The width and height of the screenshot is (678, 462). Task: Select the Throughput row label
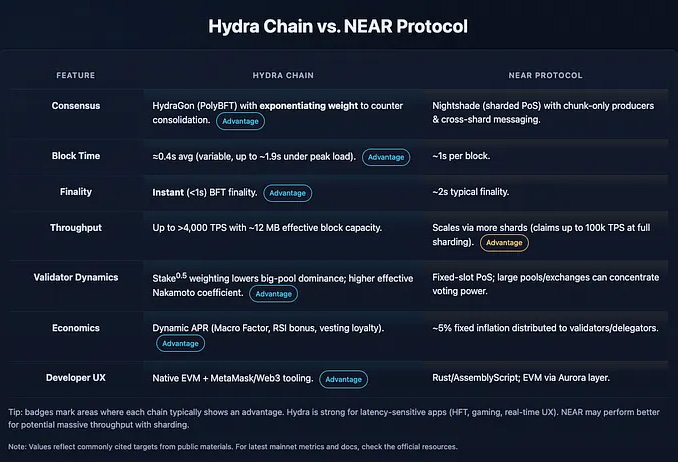pyautogui.click(x=76, y=228)
